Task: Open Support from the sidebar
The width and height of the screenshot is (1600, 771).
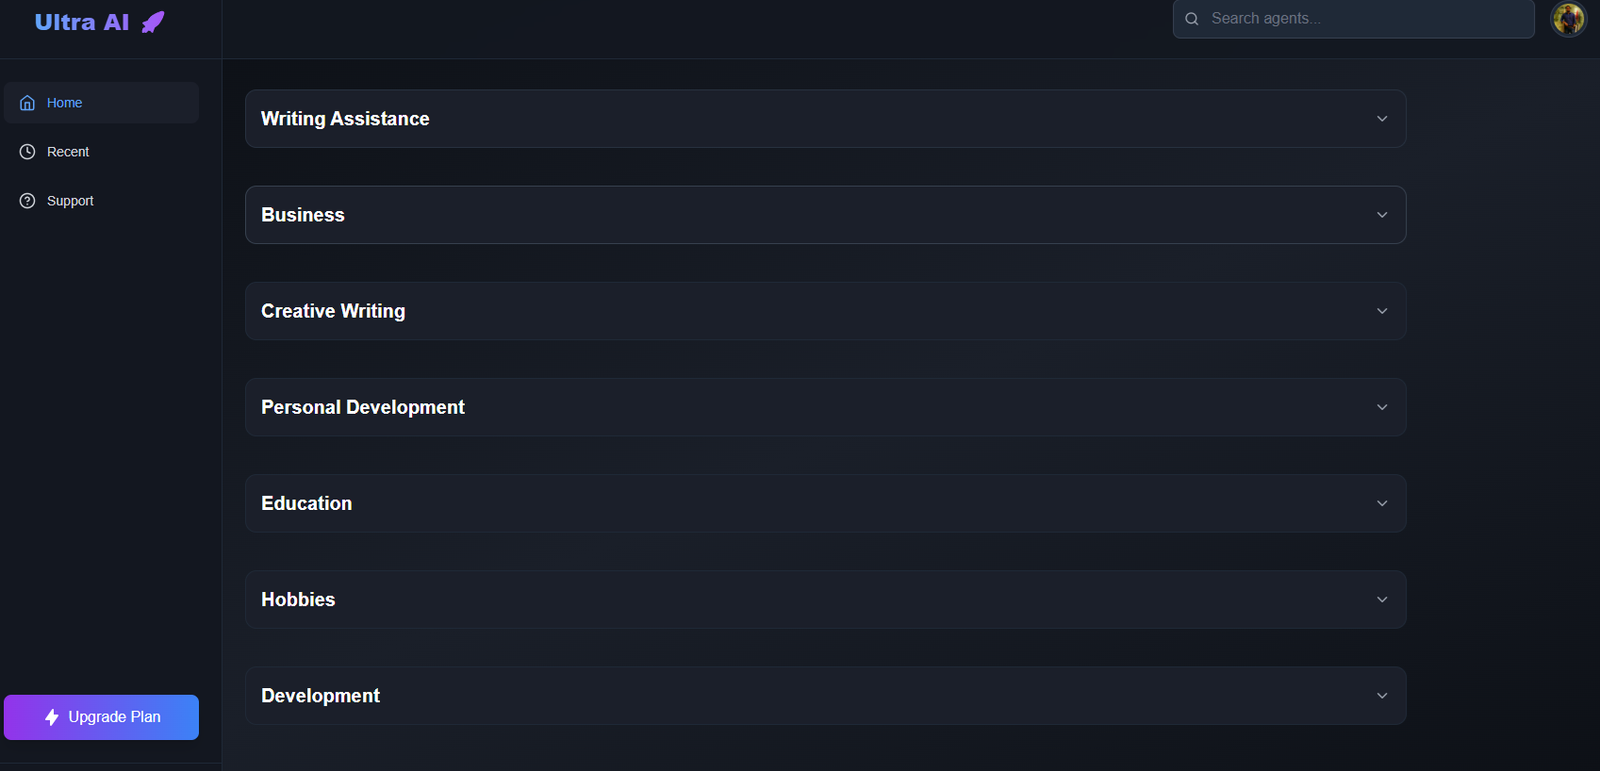Action: pos(101,201)
